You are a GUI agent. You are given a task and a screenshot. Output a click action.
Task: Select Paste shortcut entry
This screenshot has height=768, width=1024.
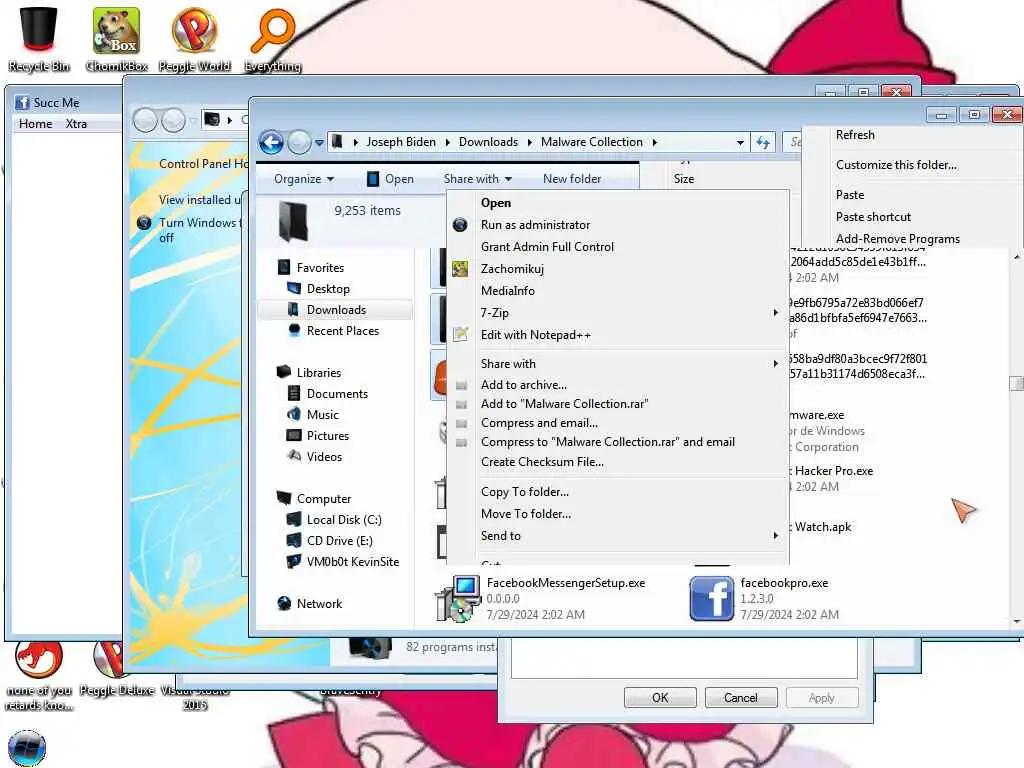(873, 217)
